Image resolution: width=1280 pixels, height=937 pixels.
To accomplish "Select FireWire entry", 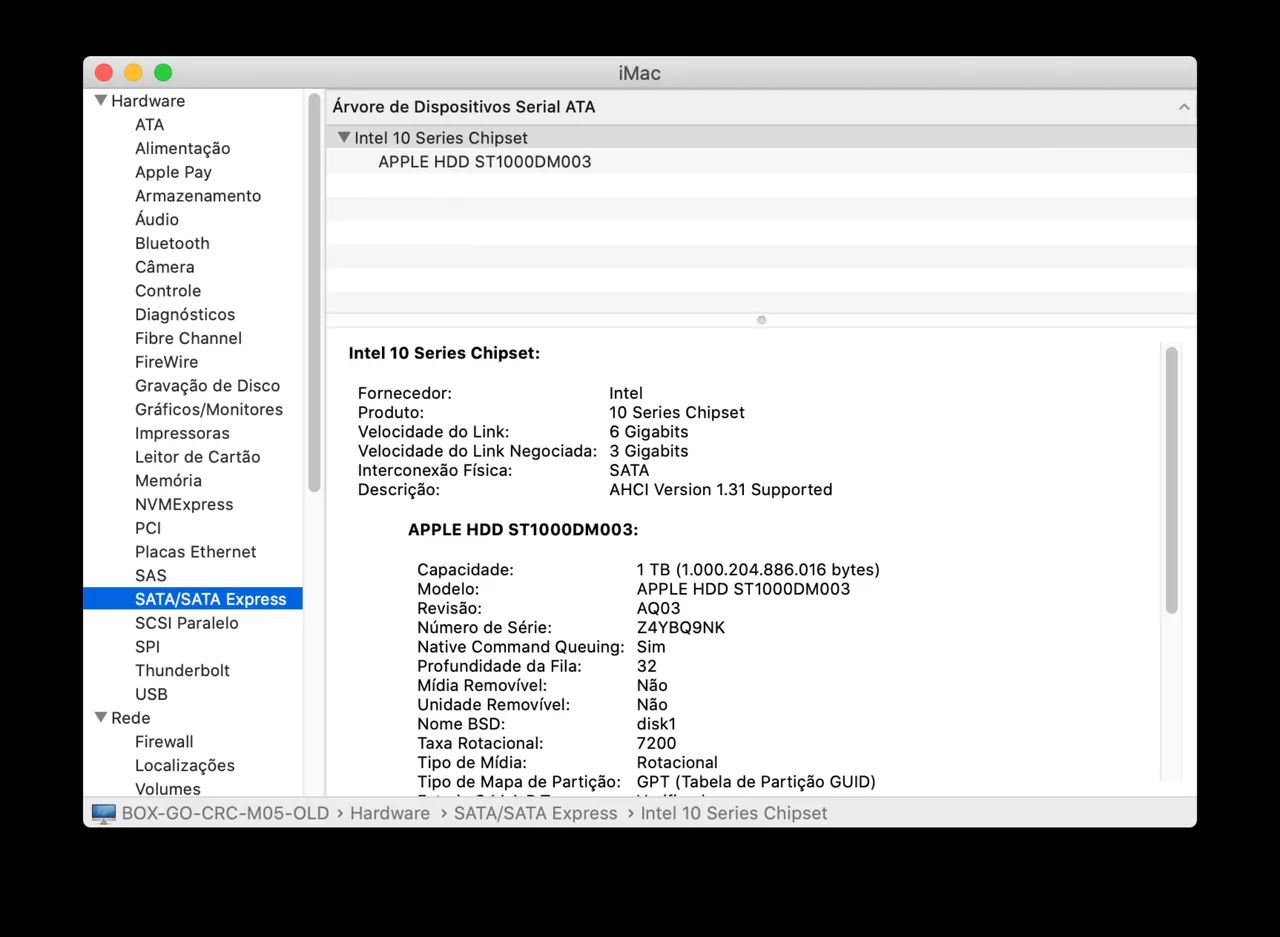I will pos(166,362).
